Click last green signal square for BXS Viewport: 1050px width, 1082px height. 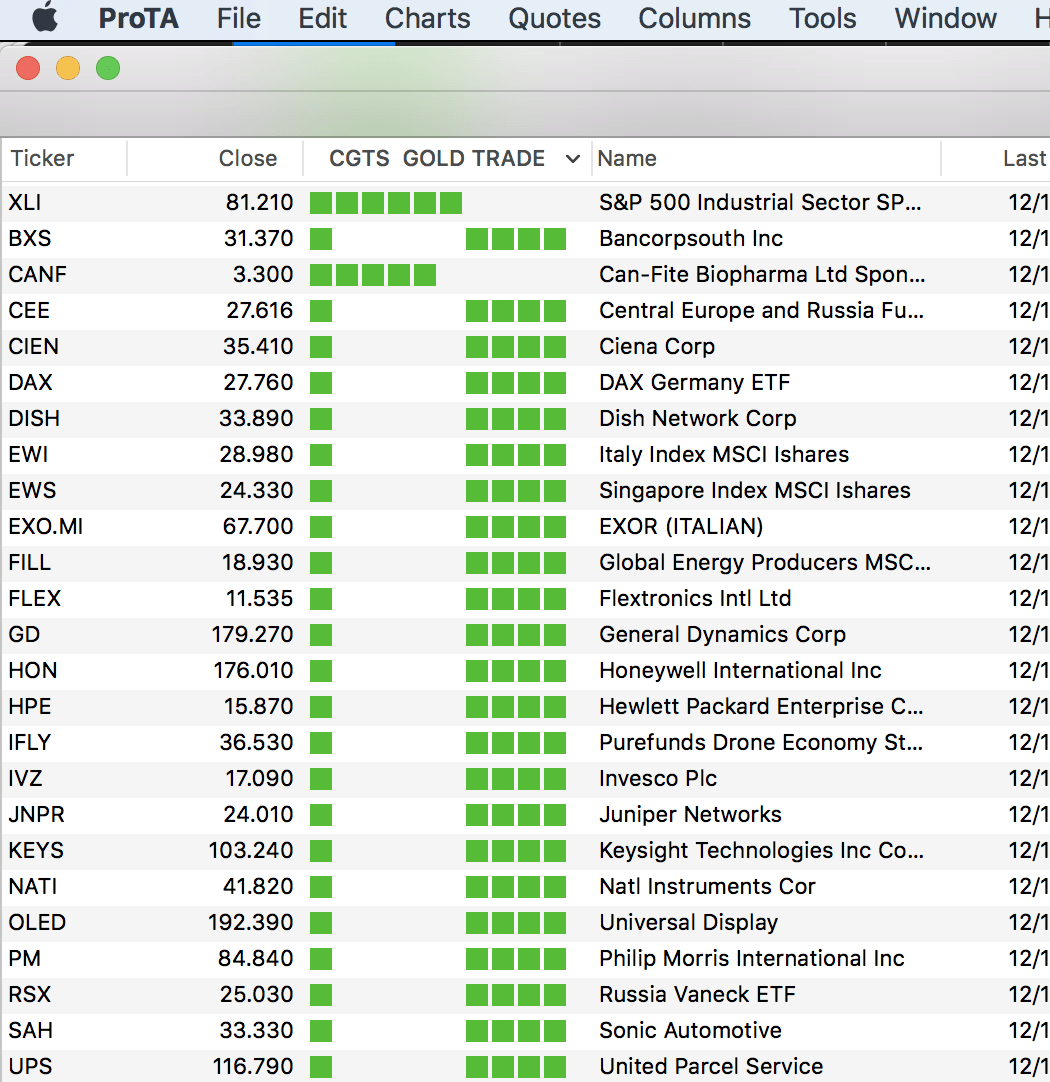555,239
